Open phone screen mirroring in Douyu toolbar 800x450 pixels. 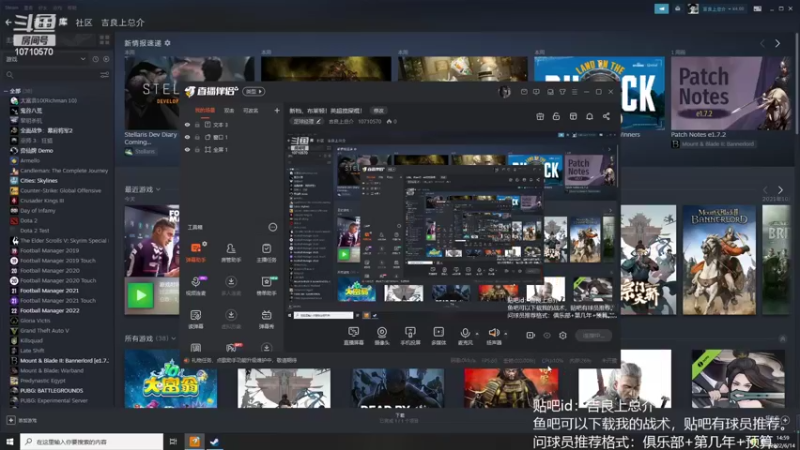[x=410, y=335]
